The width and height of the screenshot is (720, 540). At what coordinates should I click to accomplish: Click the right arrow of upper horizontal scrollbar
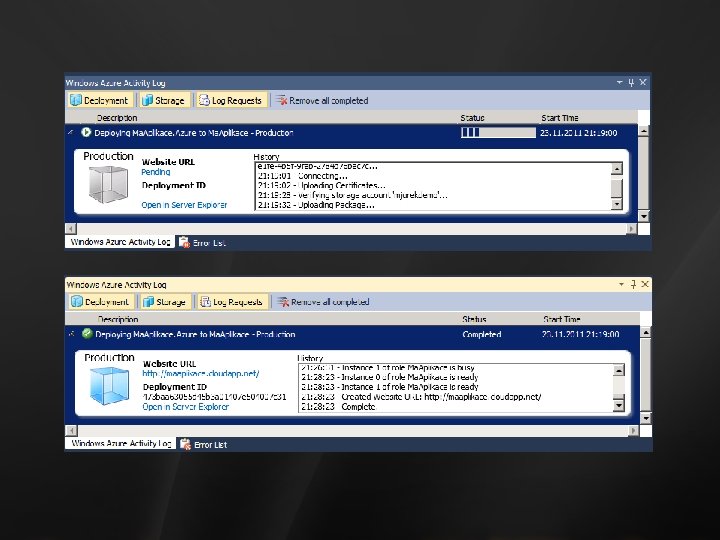[631, 228]
